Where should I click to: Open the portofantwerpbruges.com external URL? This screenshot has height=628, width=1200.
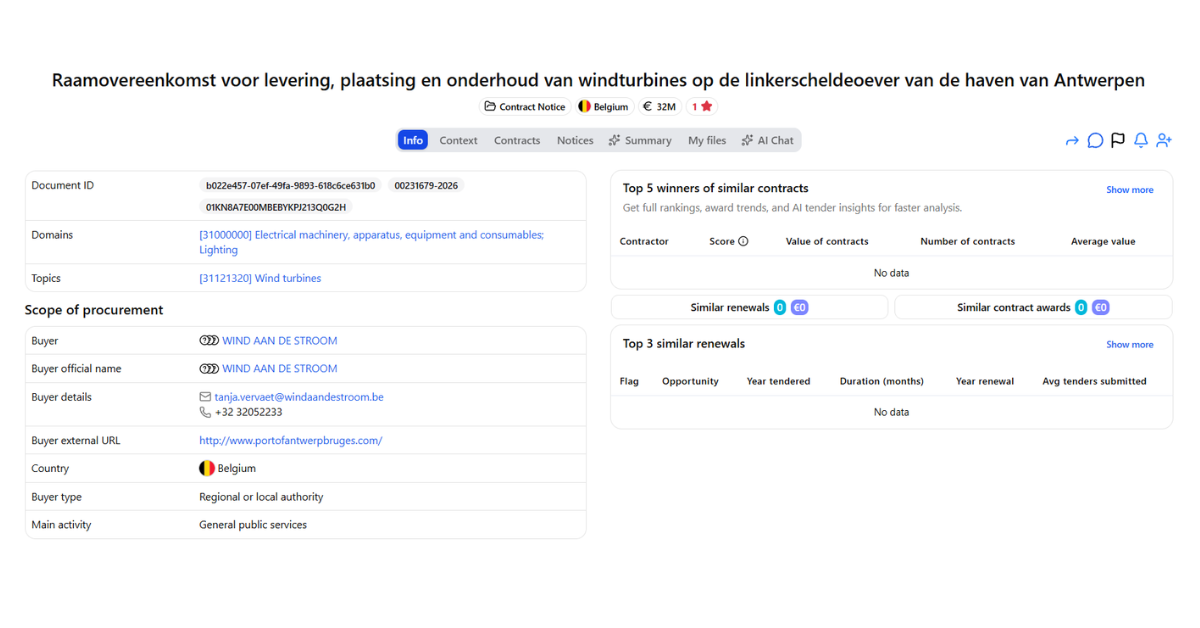(x=291, y=441)
